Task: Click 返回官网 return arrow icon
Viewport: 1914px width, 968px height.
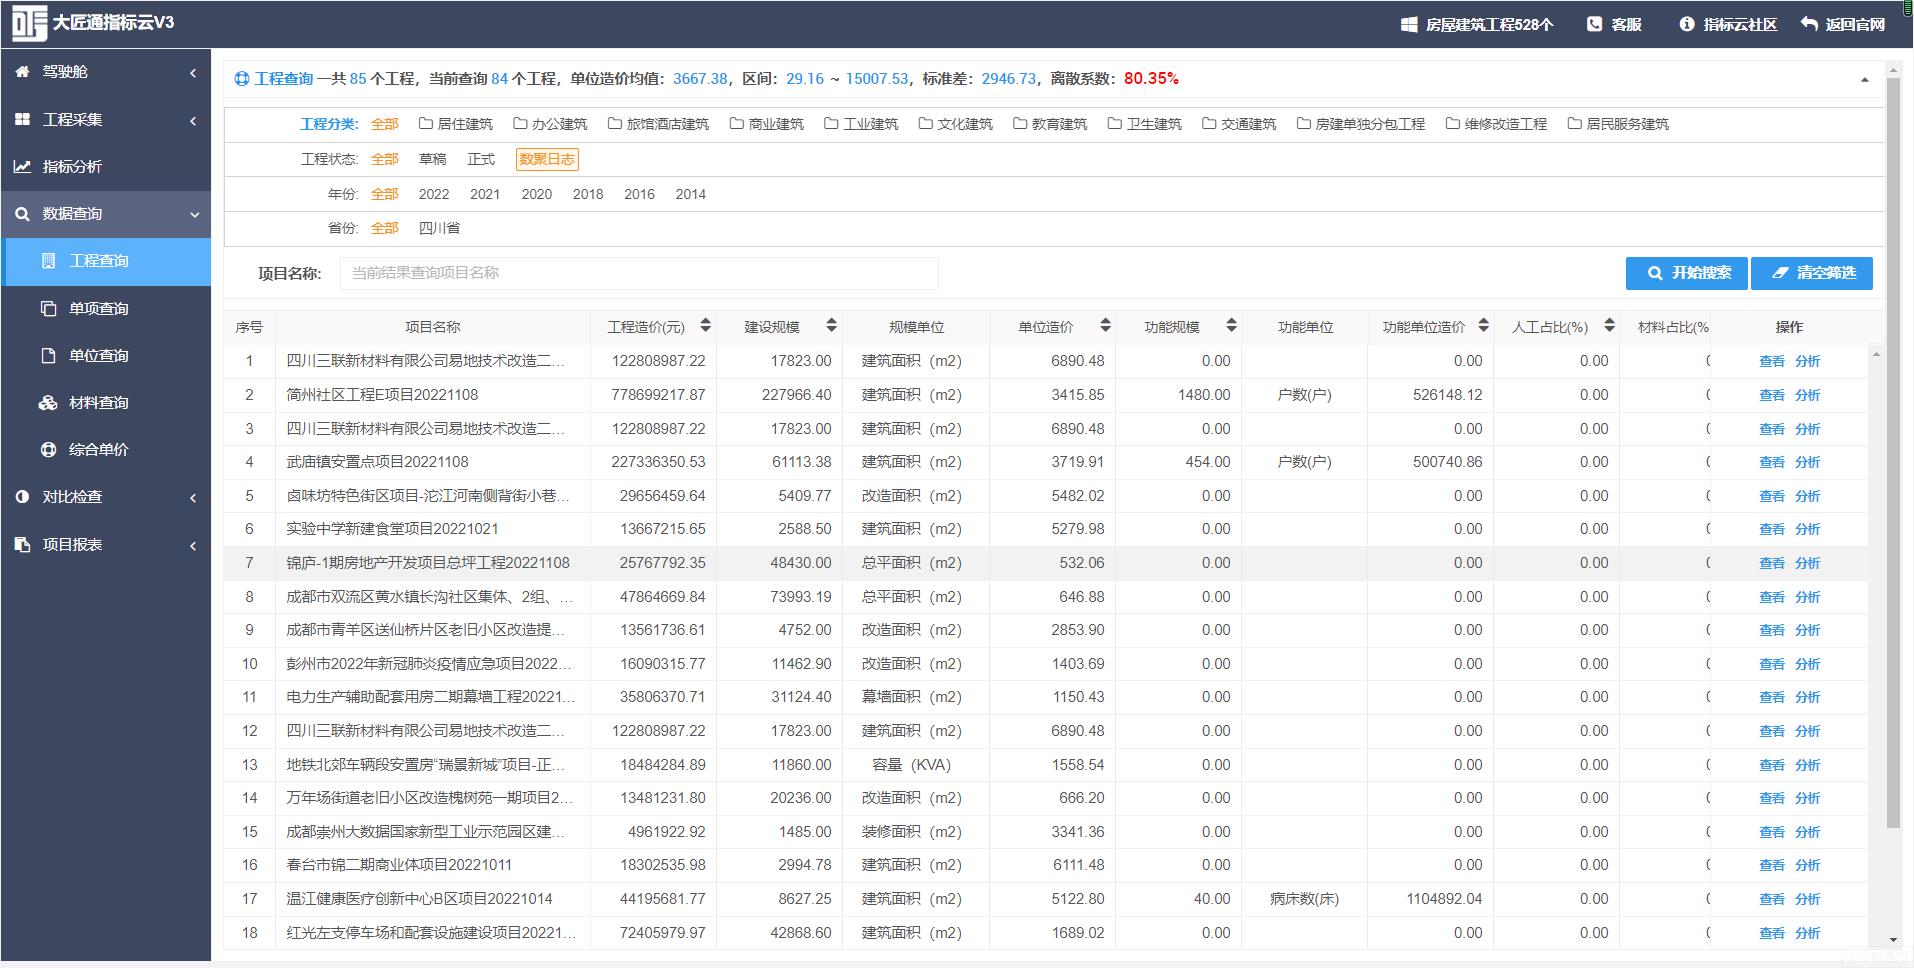Action: coord(1809,24)
